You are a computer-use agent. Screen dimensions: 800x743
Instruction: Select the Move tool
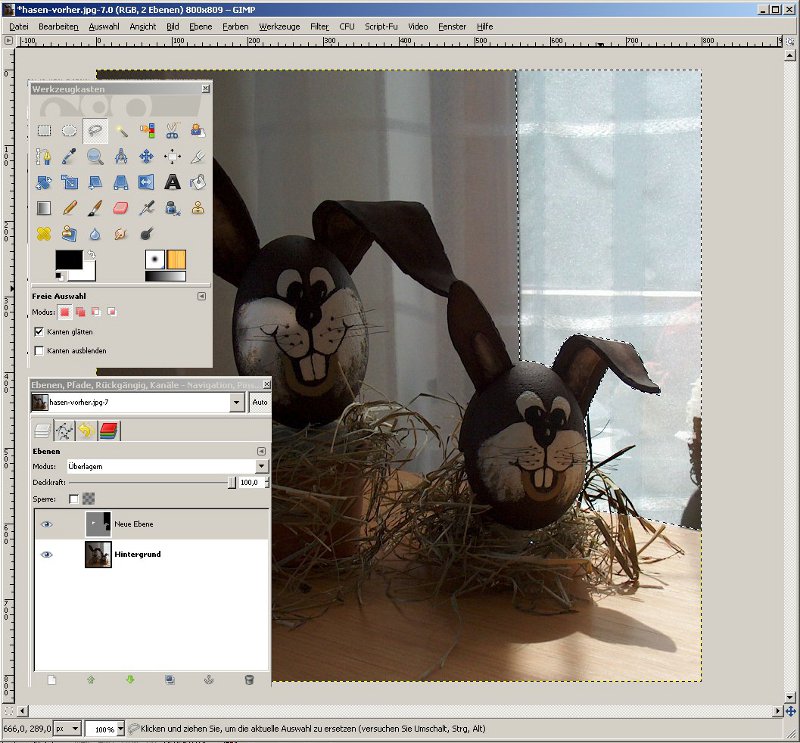(x=147, y=156)
